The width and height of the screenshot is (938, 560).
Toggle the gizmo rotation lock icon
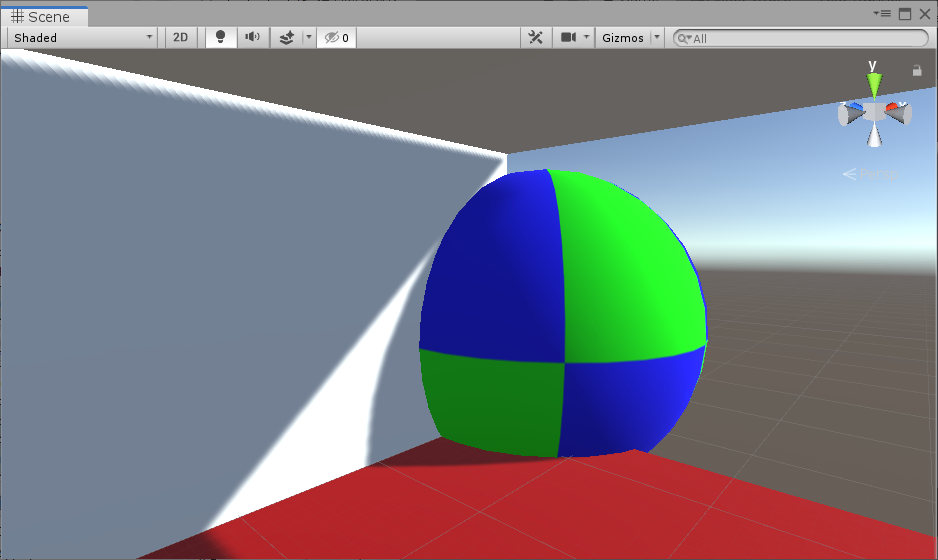pyautogui.click(x=917, y=70)
